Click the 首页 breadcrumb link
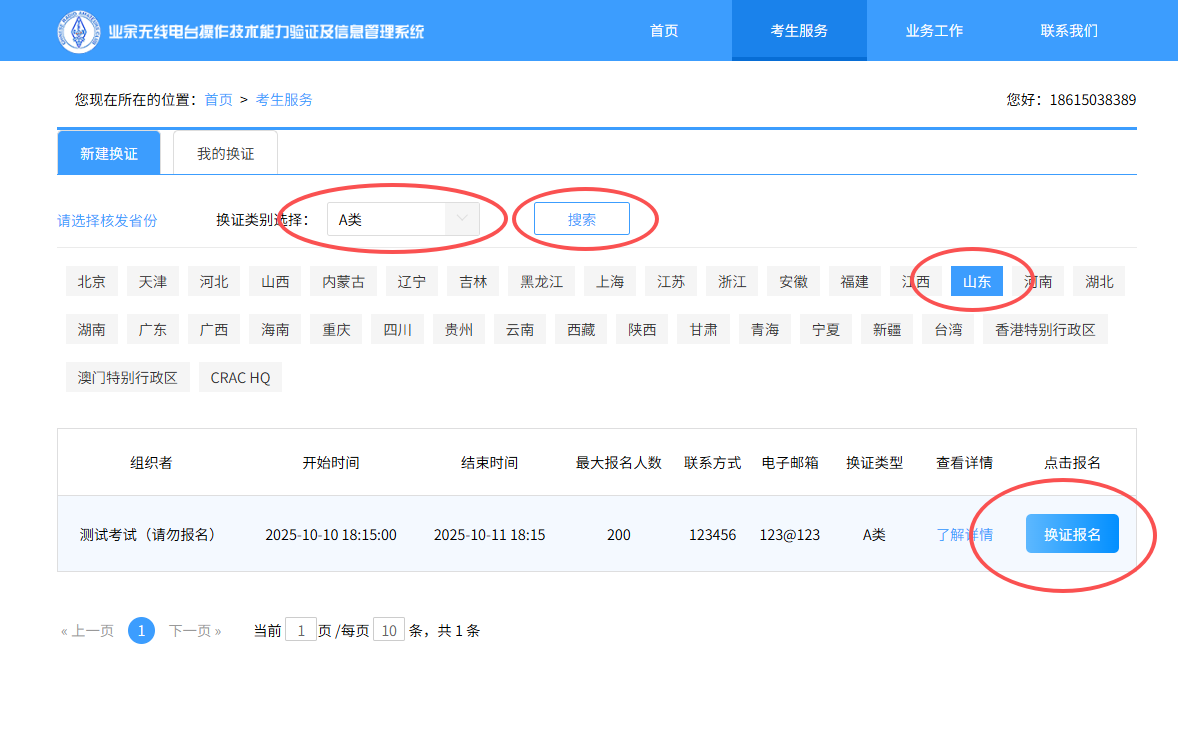Screen dimensions: 1178x752 coord(218,99)
